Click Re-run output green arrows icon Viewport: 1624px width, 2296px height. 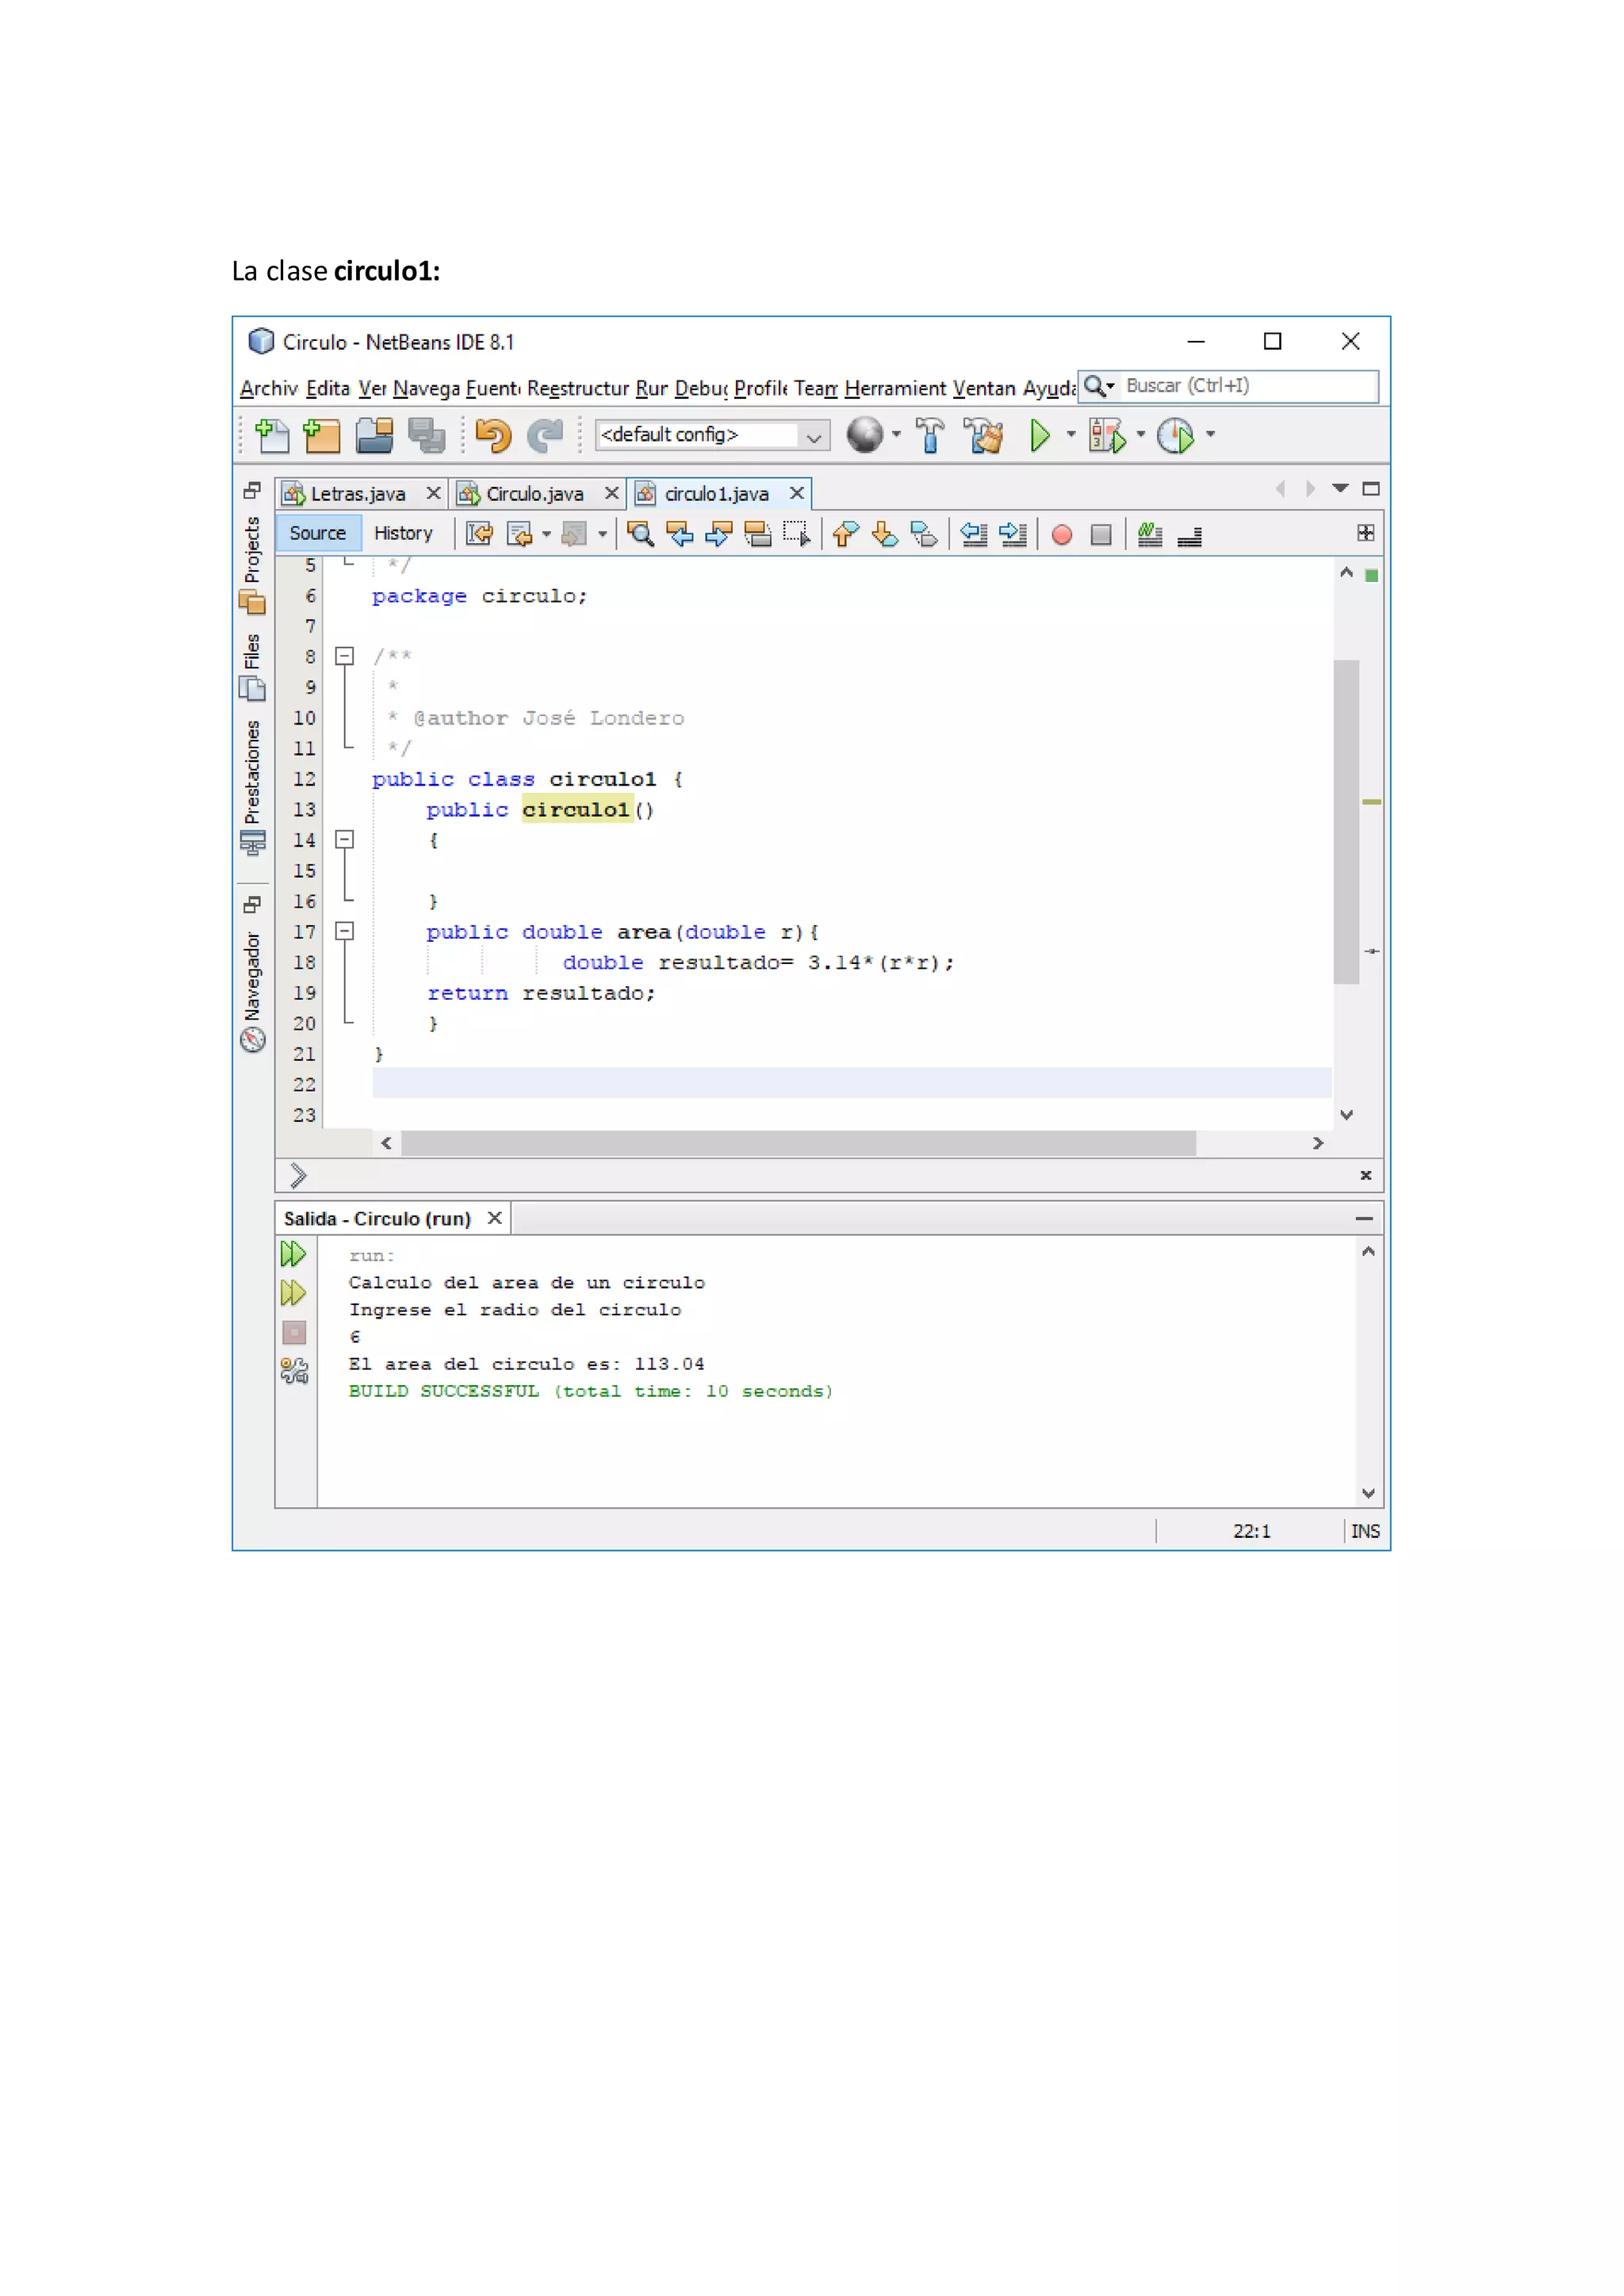(x=293, y=1254)
